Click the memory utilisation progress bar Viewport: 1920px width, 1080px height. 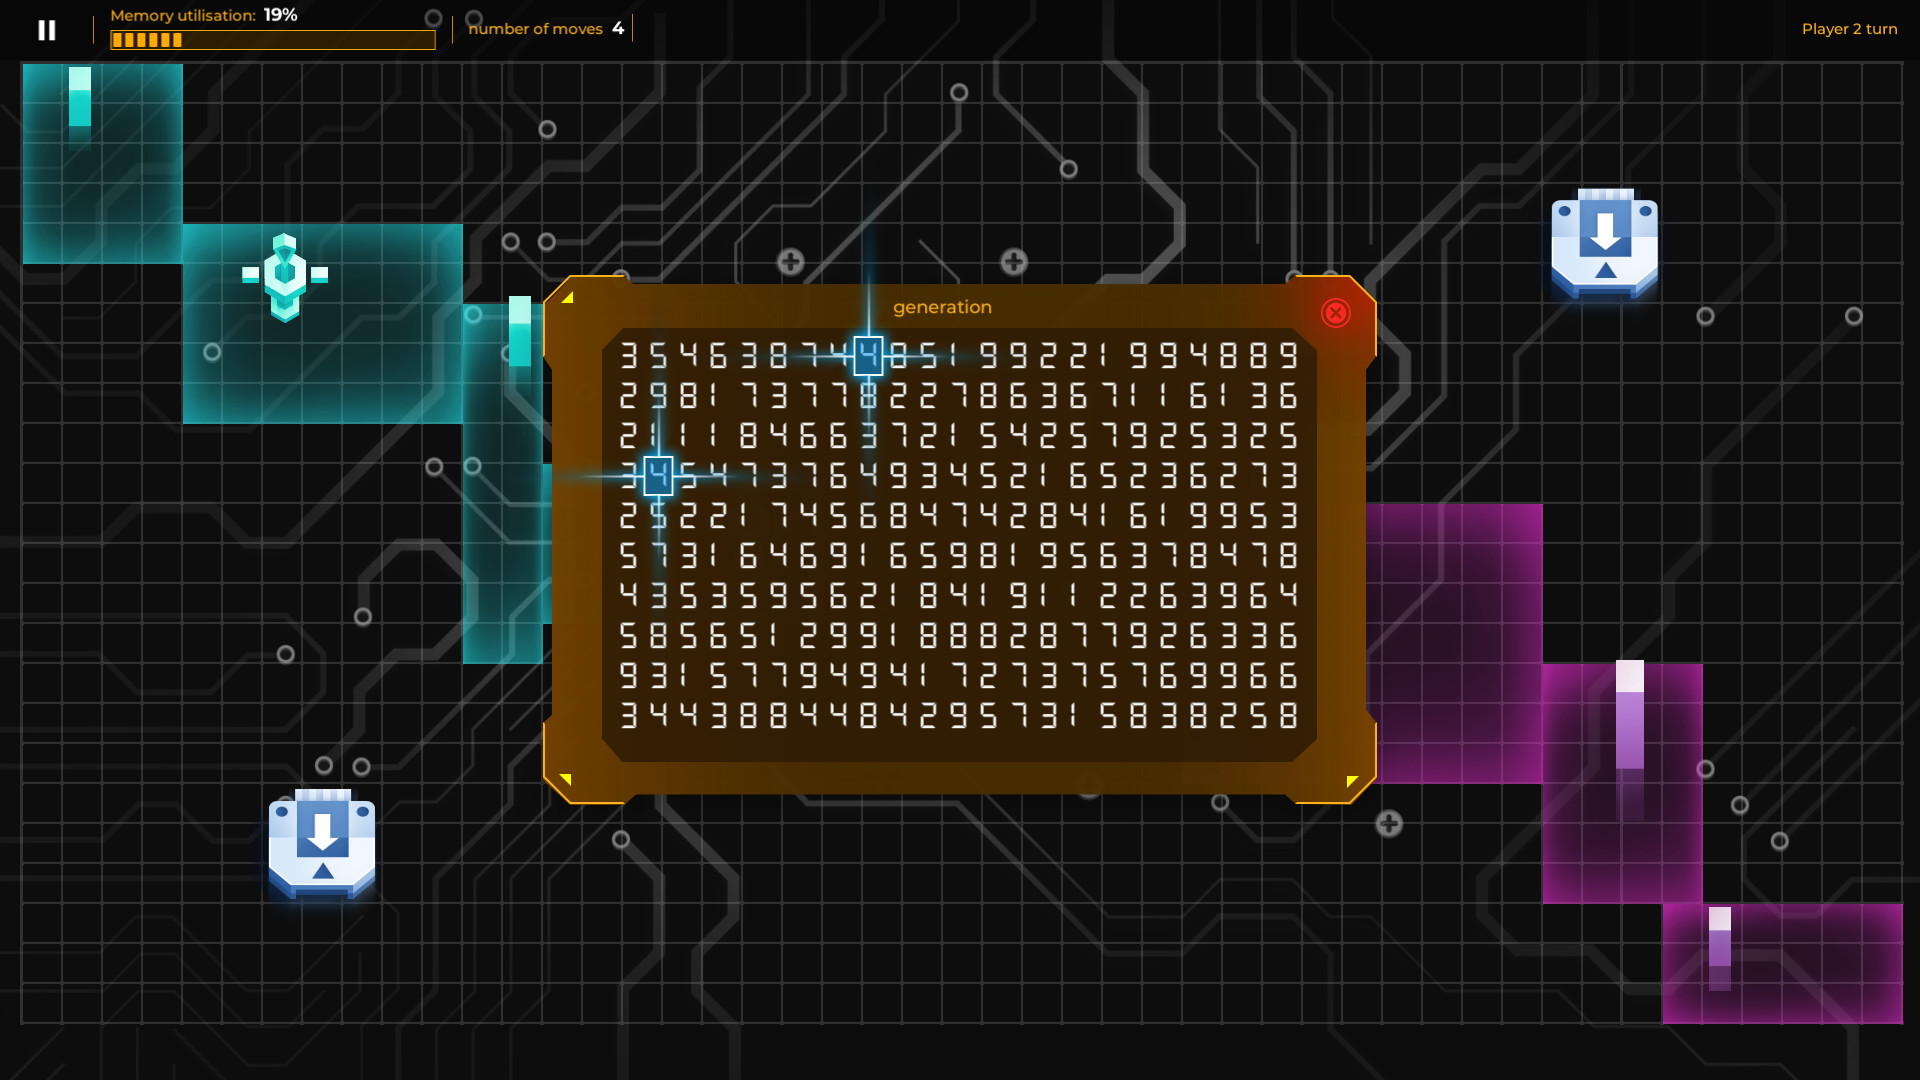[x=272, y=40]
